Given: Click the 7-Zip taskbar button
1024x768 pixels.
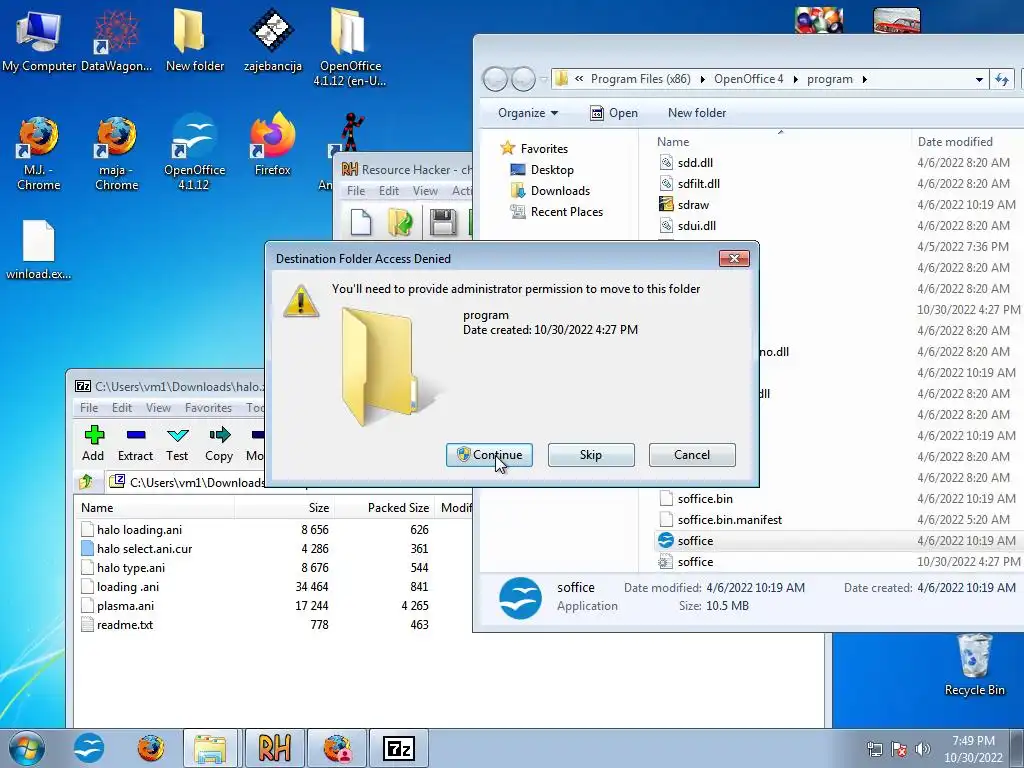Looking at the screenshot, I should (399, 748).
